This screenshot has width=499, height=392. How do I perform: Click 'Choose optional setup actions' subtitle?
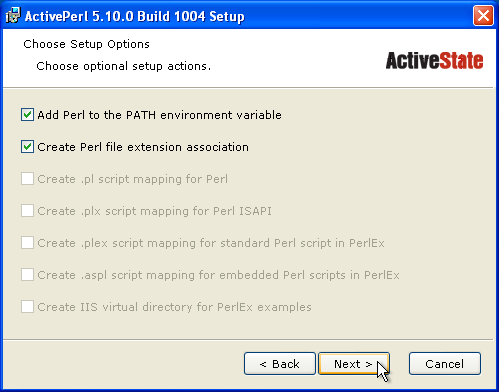124,66
